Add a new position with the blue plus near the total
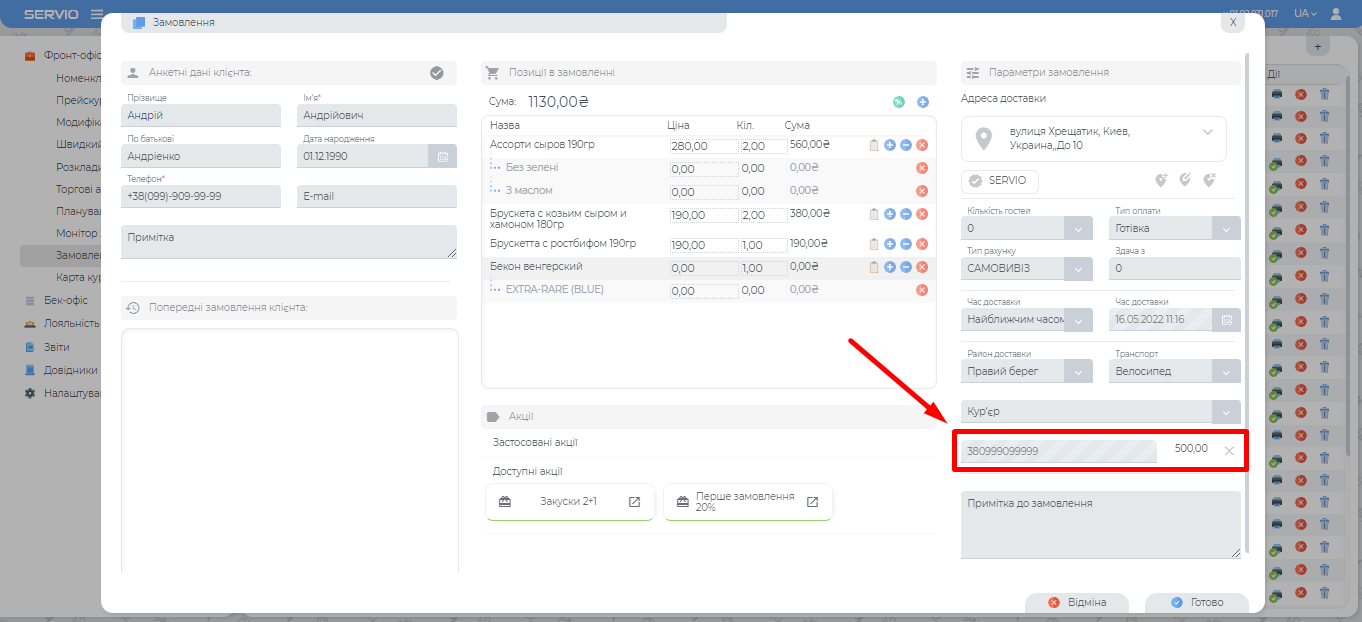 point(923,102)
